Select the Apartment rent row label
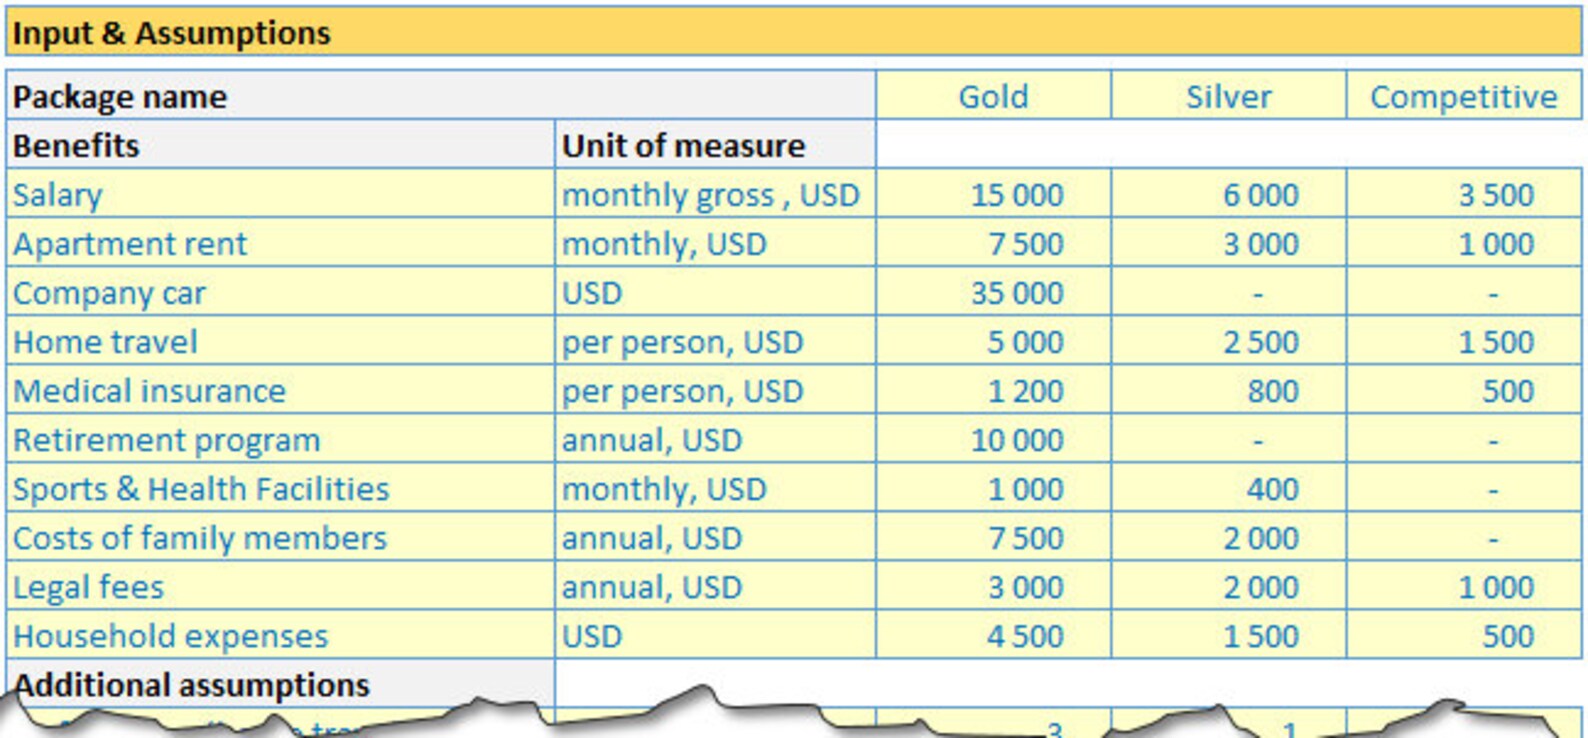 click(280, 243)
